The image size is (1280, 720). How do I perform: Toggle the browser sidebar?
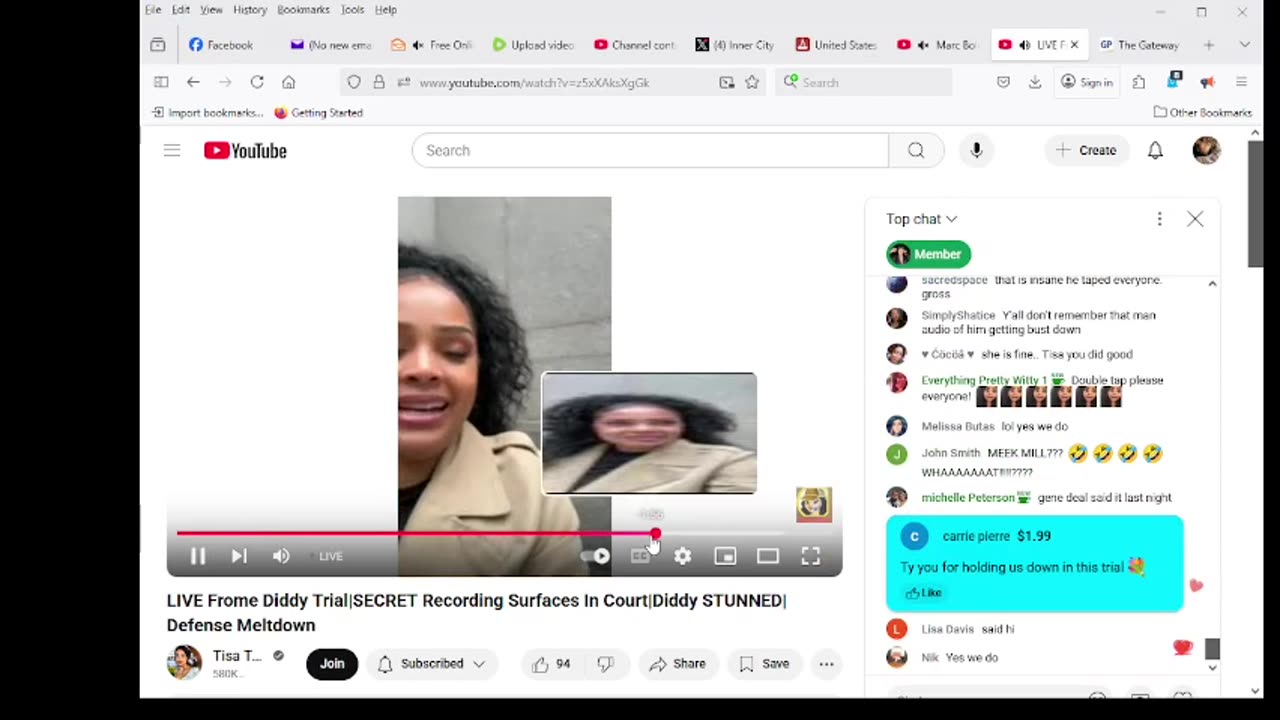click(x=161, y=82)
